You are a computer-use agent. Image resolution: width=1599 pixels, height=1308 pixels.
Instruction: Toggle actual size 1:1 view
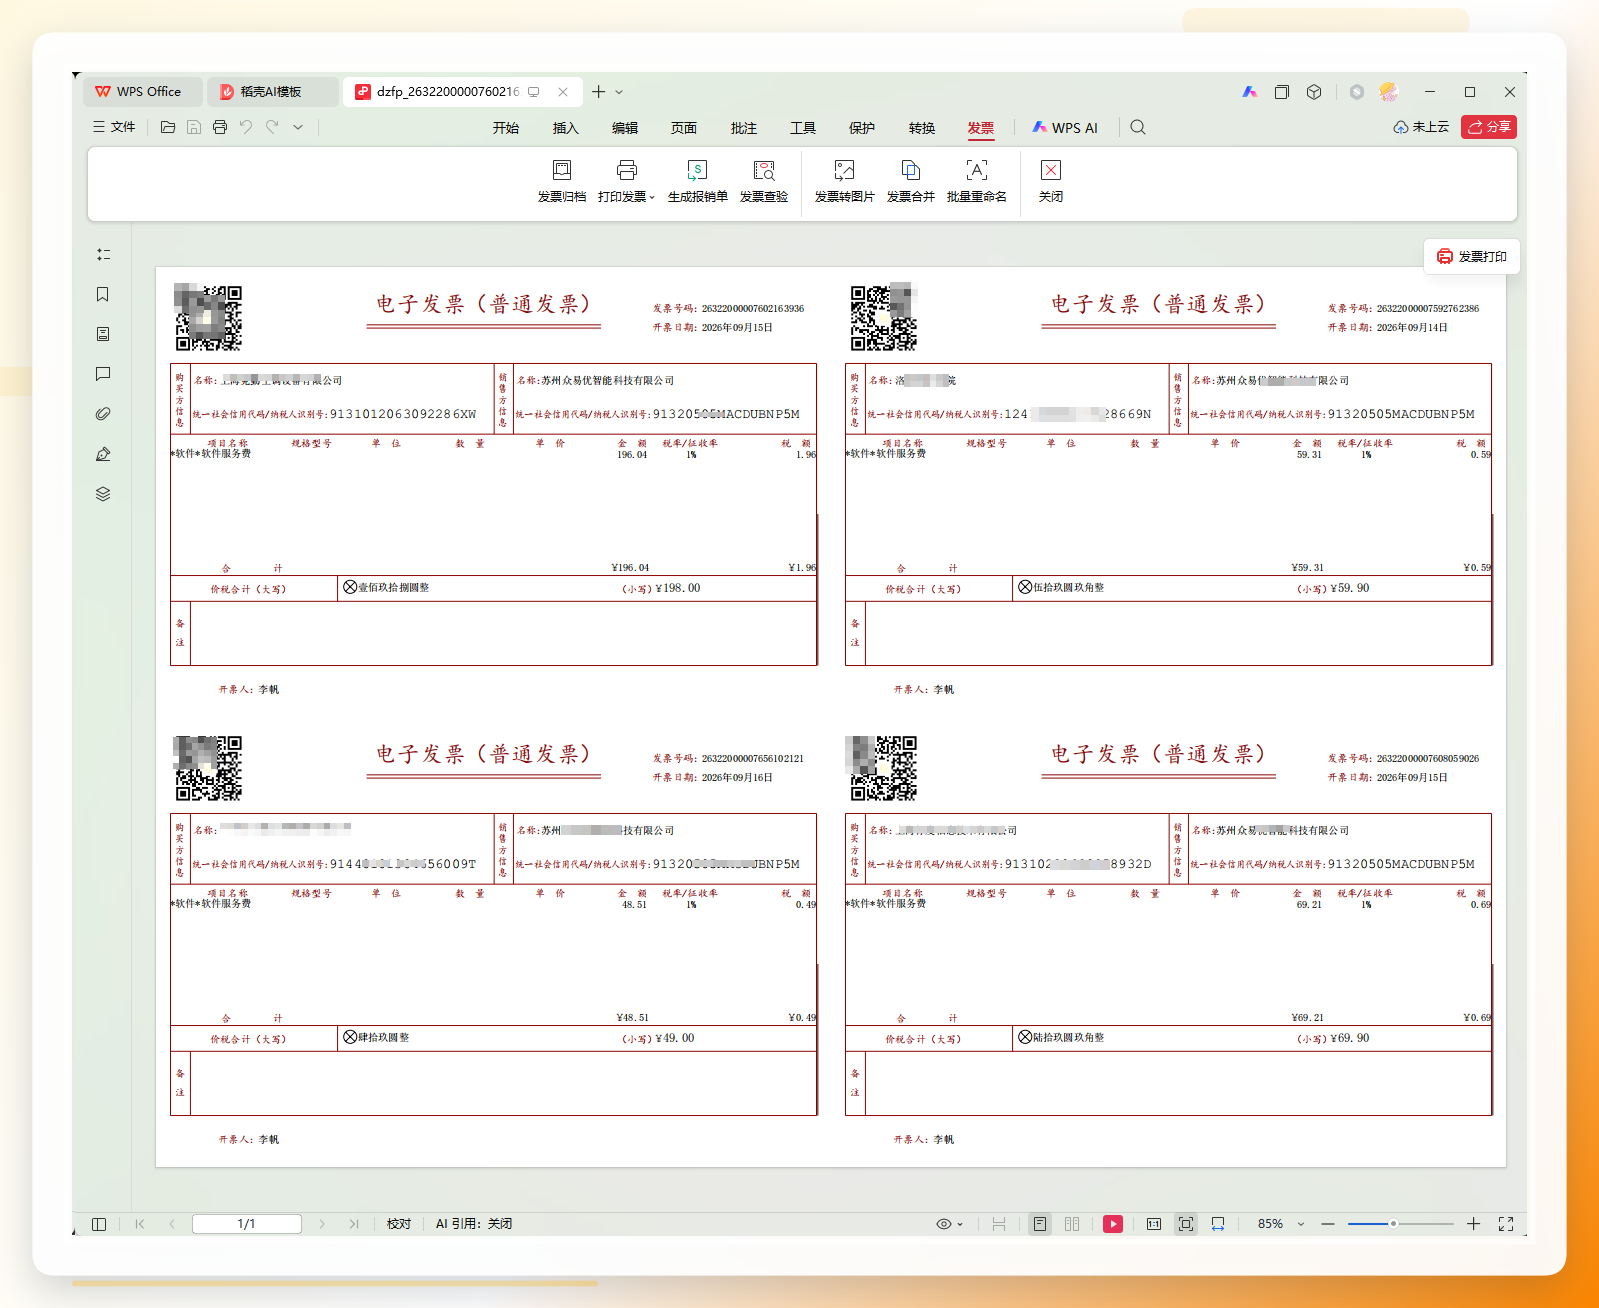click(1154, 1224)
